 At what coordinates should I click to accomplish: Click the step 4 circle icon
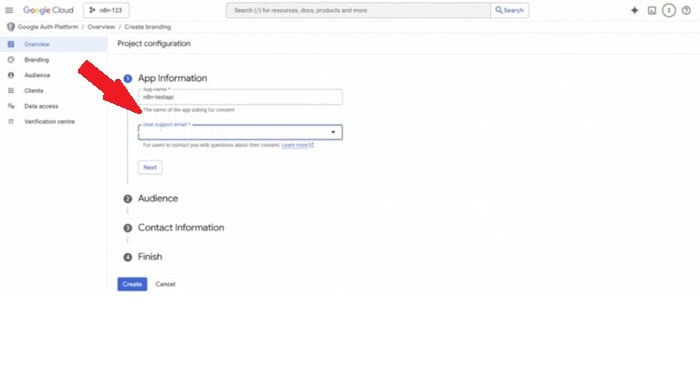pyautogui.click(x=128, y=257)
